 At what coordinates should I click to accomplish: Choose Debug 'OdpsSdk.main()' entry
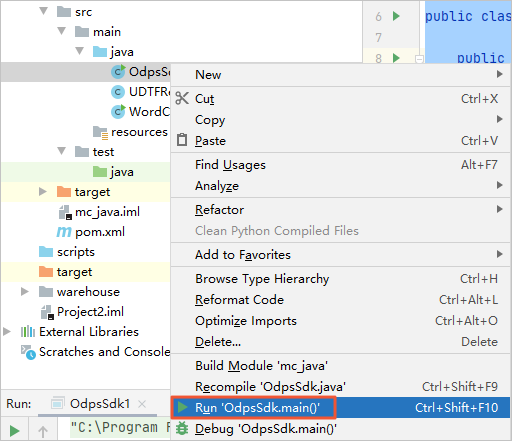coord(341,429)
